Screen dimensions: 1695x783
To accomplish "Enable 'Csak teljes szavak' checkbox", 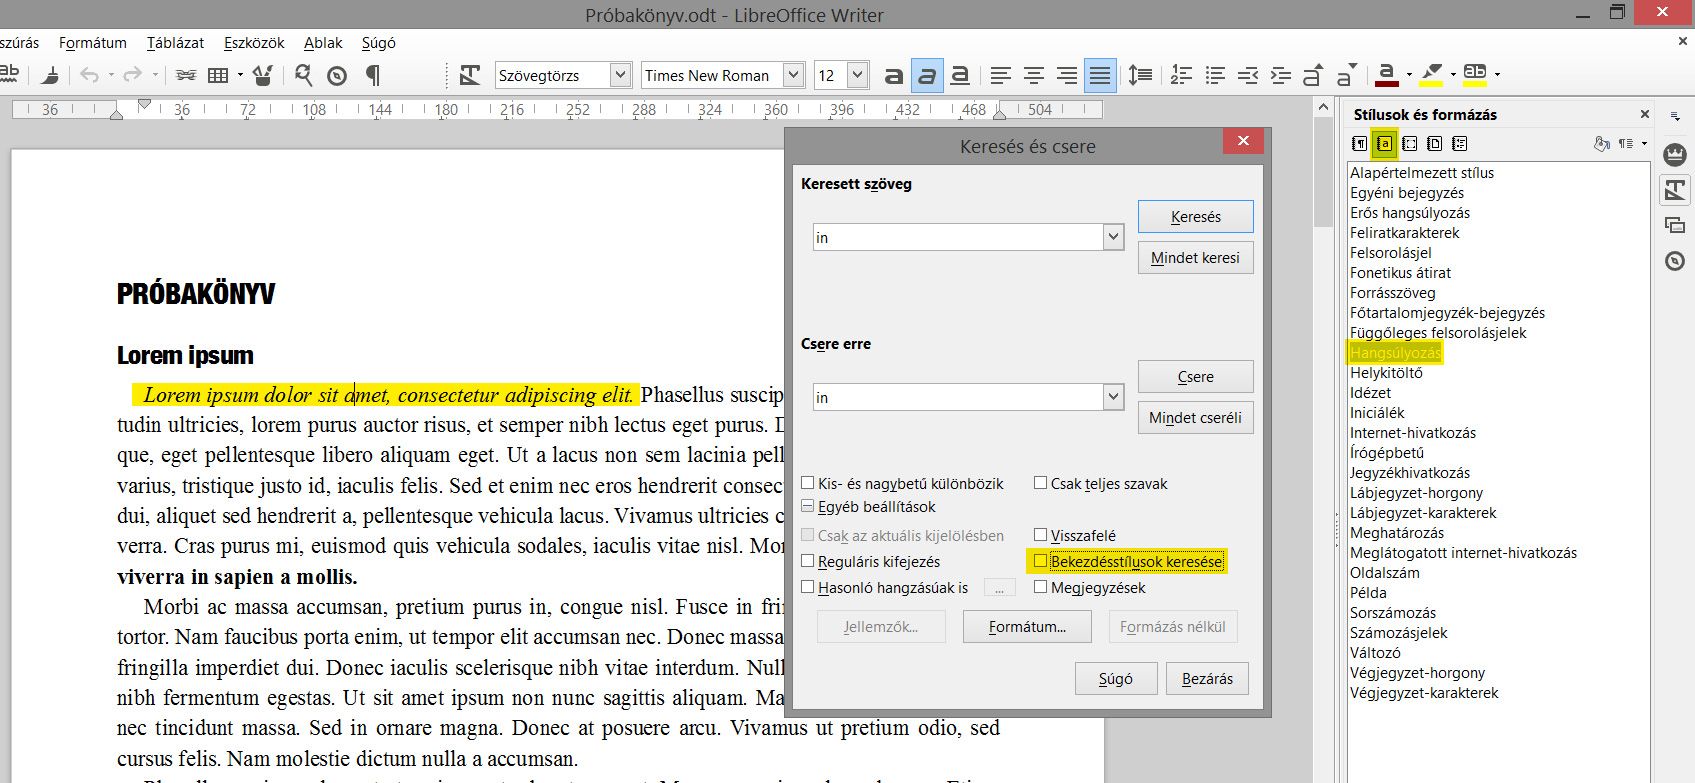I will click(x=1040, y=483).
